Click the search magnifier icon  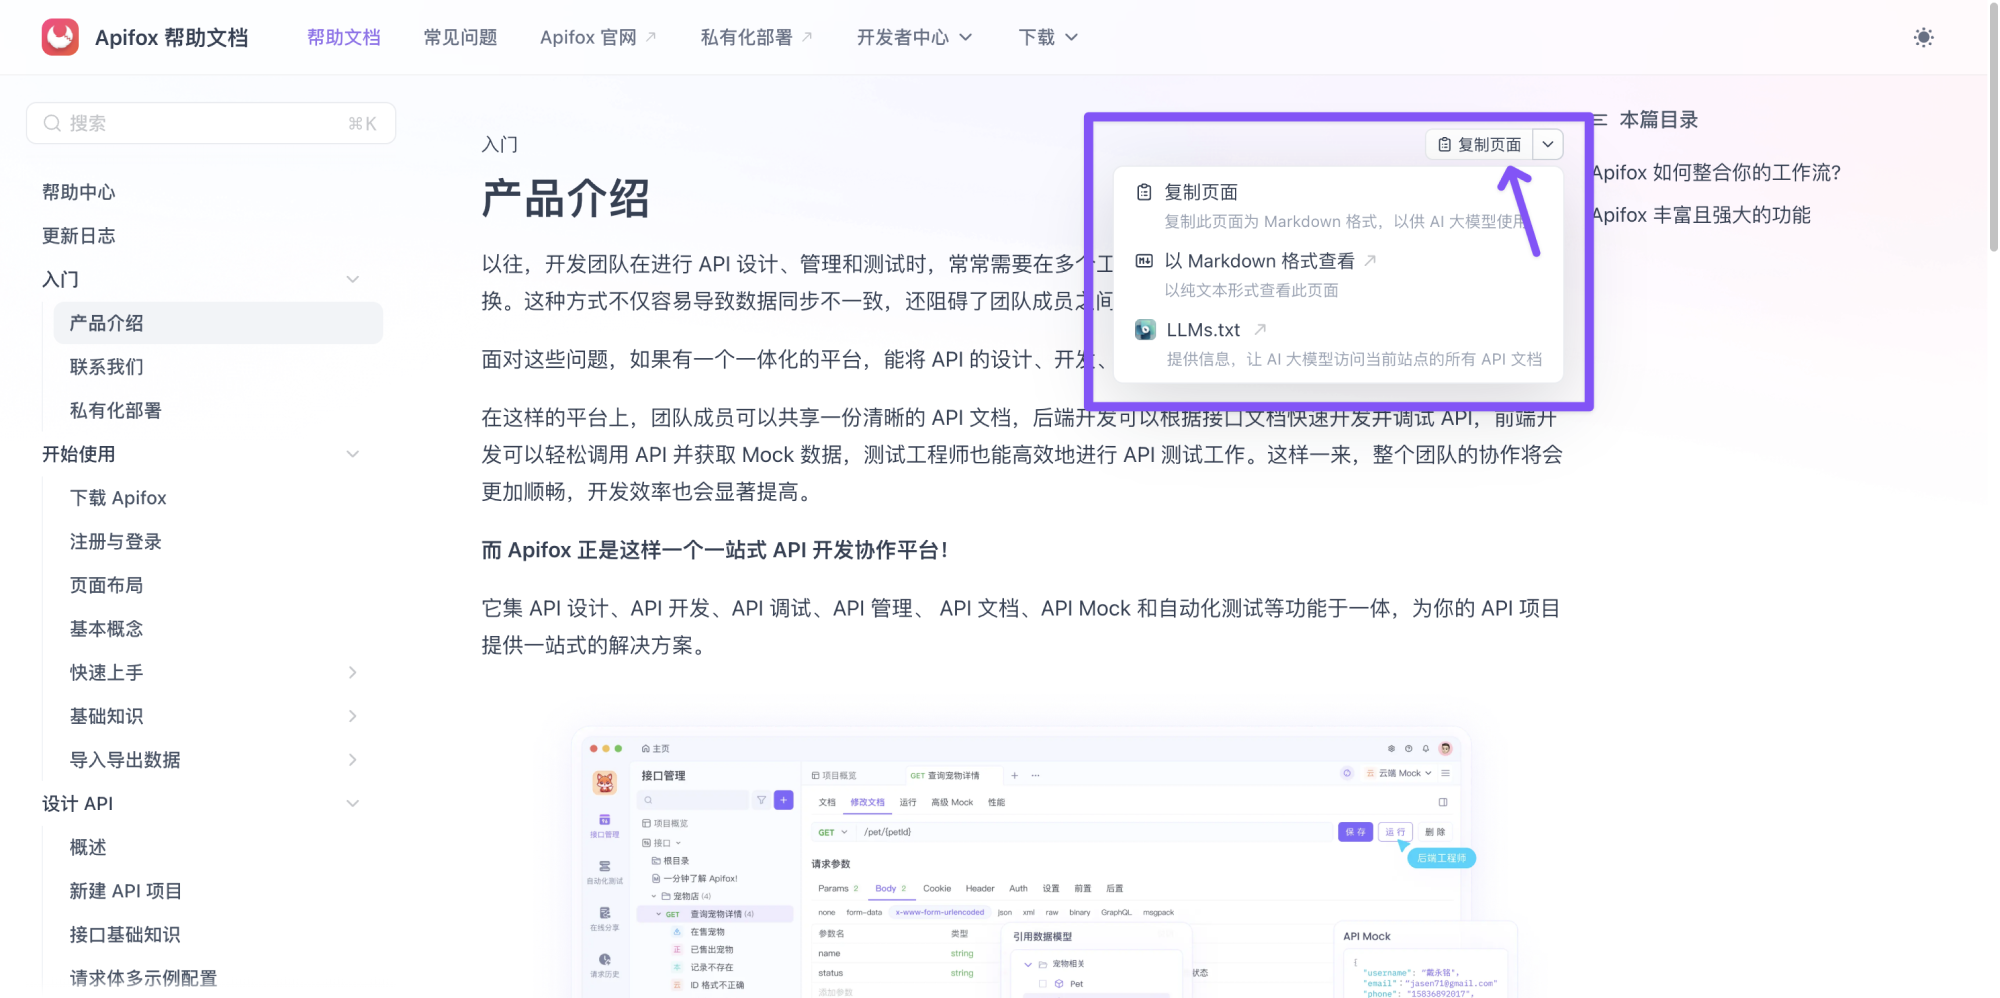(52, 123)
